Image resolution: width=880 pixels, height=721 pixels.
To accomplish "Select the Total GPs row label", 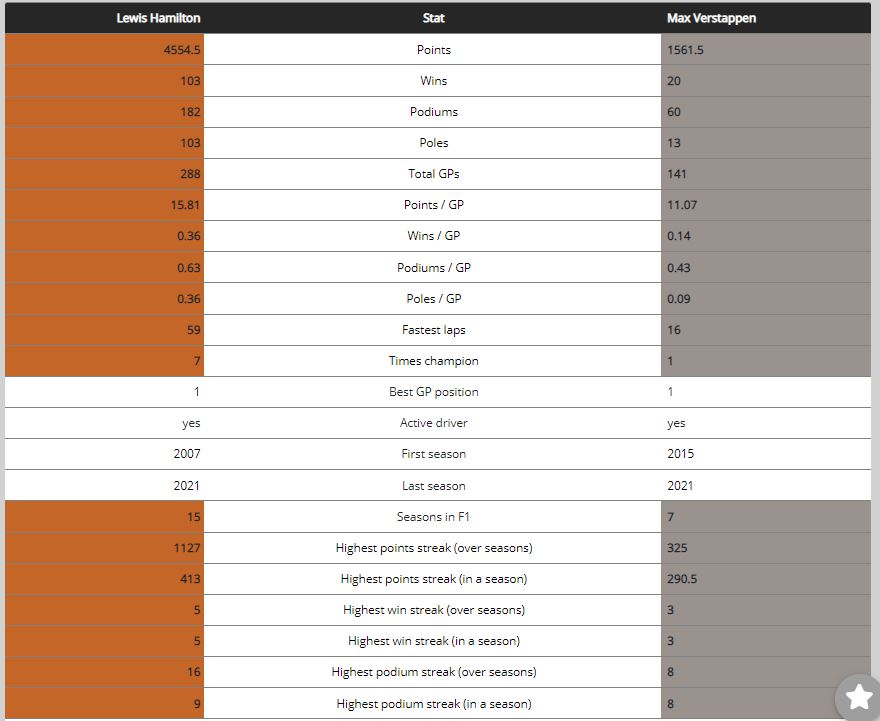I will pyautogui.click(x=433, y=173).
